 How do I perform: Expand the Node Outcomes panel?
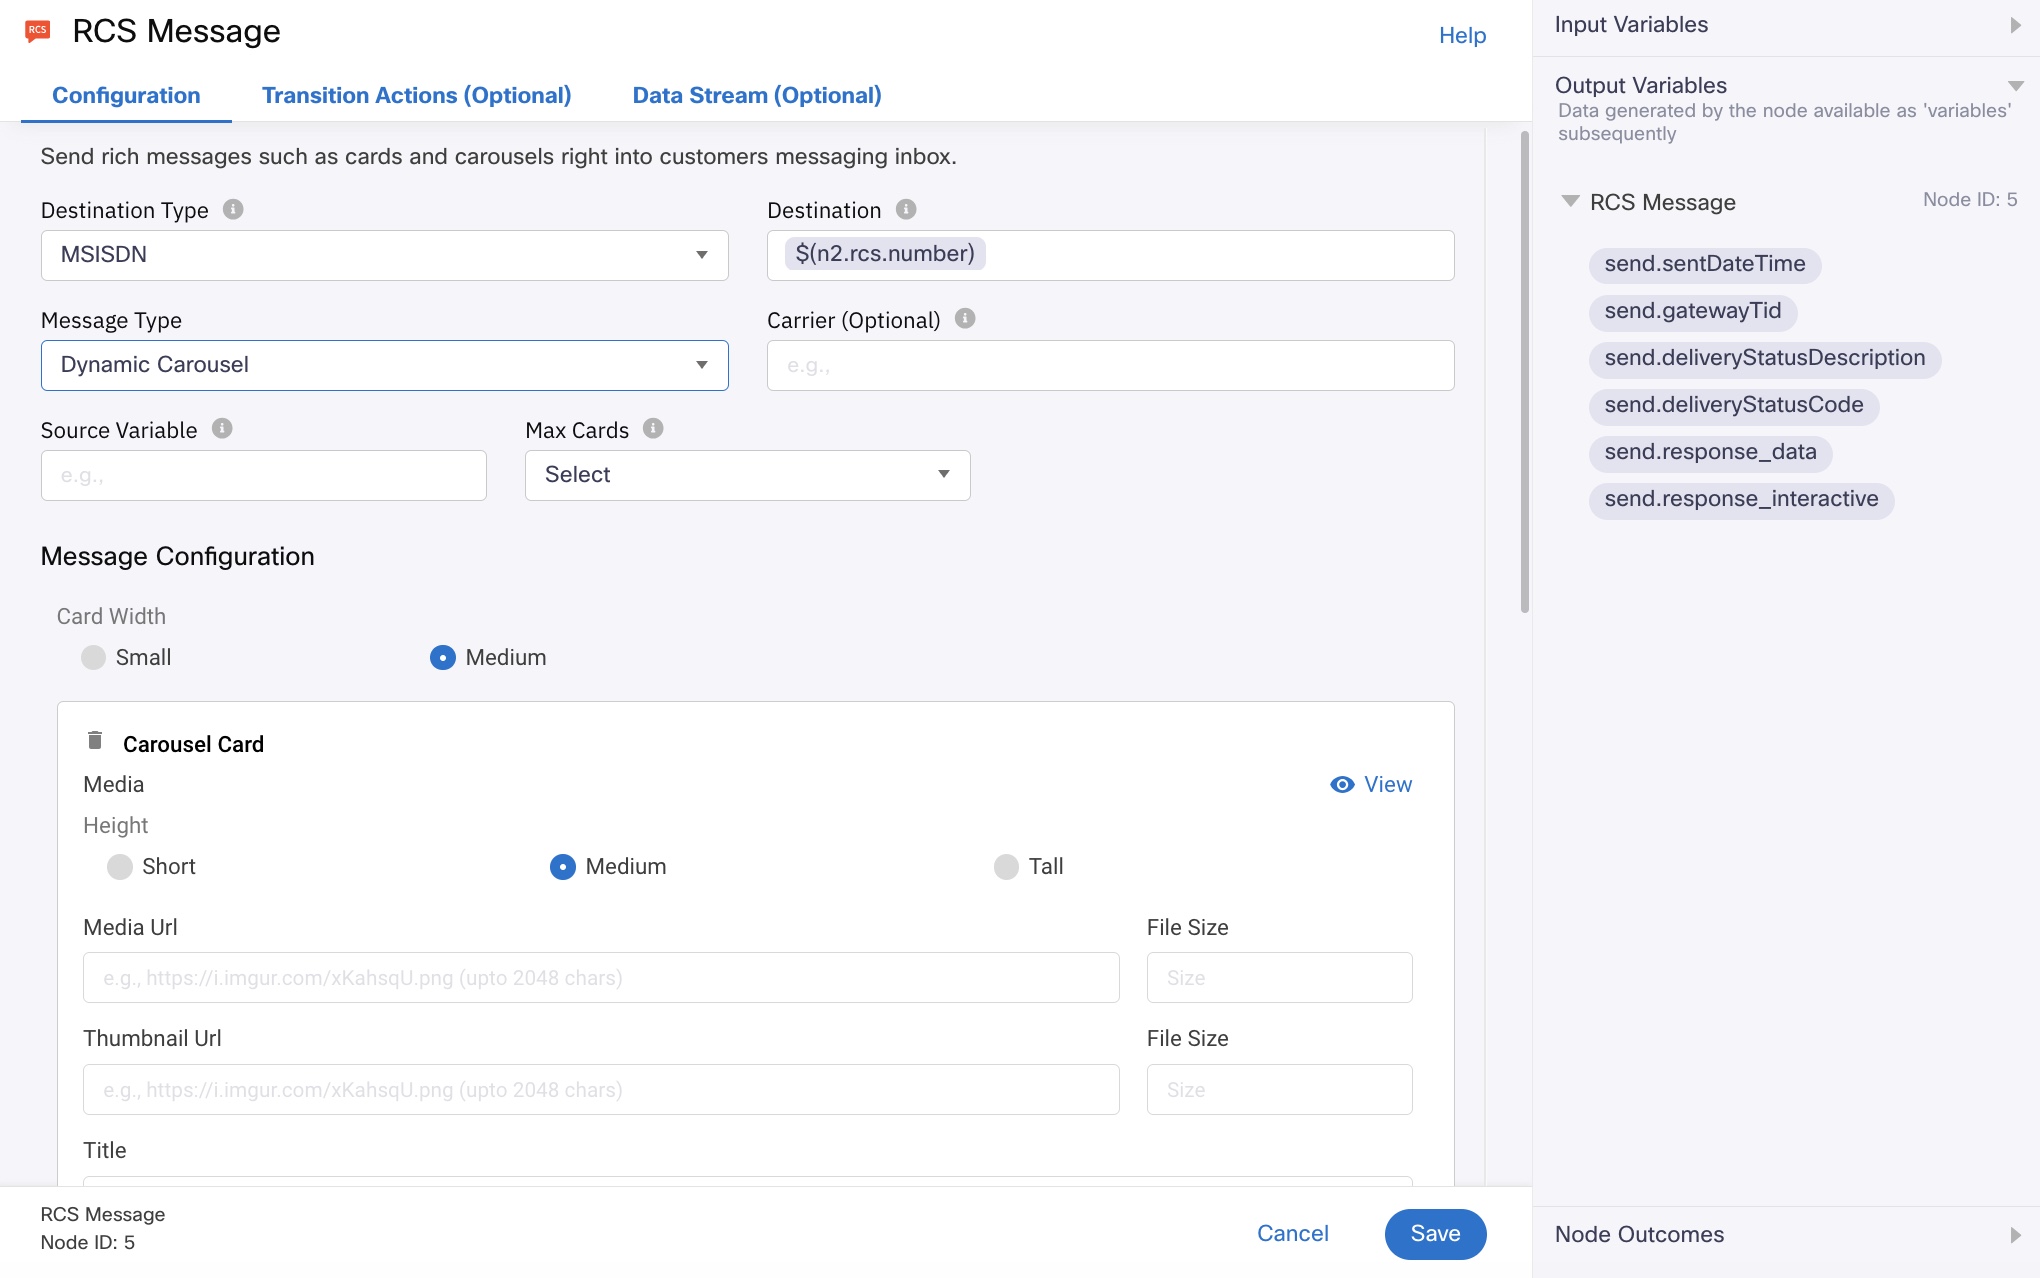2016,1235
